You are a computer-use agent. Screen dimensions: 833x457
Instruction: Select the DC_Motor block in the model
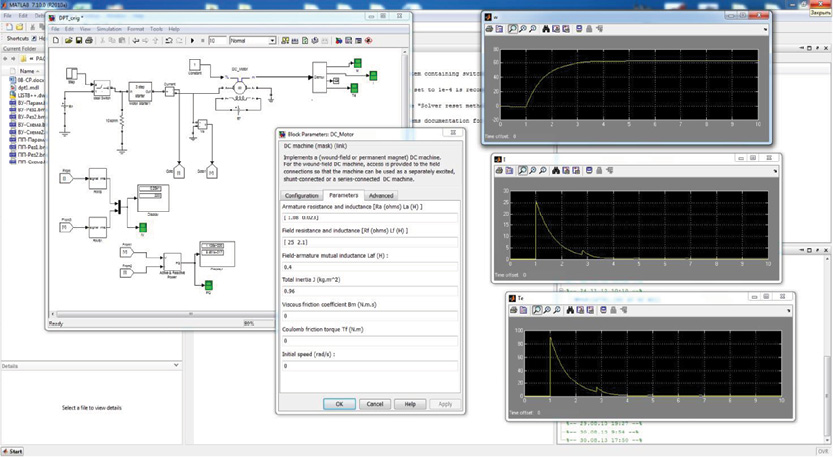point(240,88)
